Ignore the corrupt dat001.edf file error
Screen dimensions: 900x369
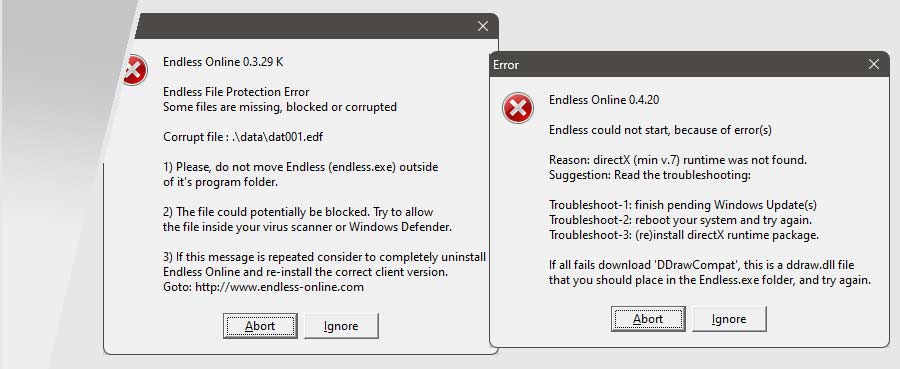pyautogui.click(x=341, y=326)
